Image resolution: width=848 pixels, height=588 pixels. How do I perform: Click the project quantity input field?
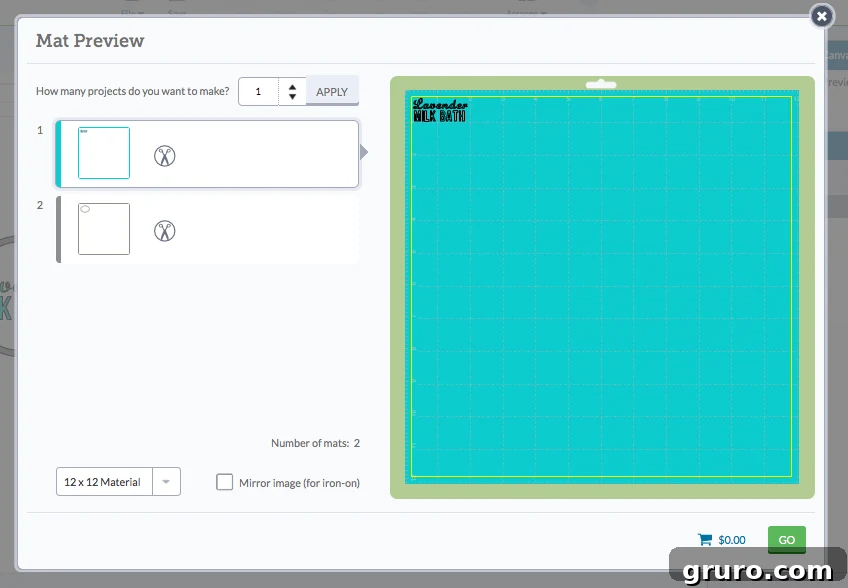(x=259, y=91)
